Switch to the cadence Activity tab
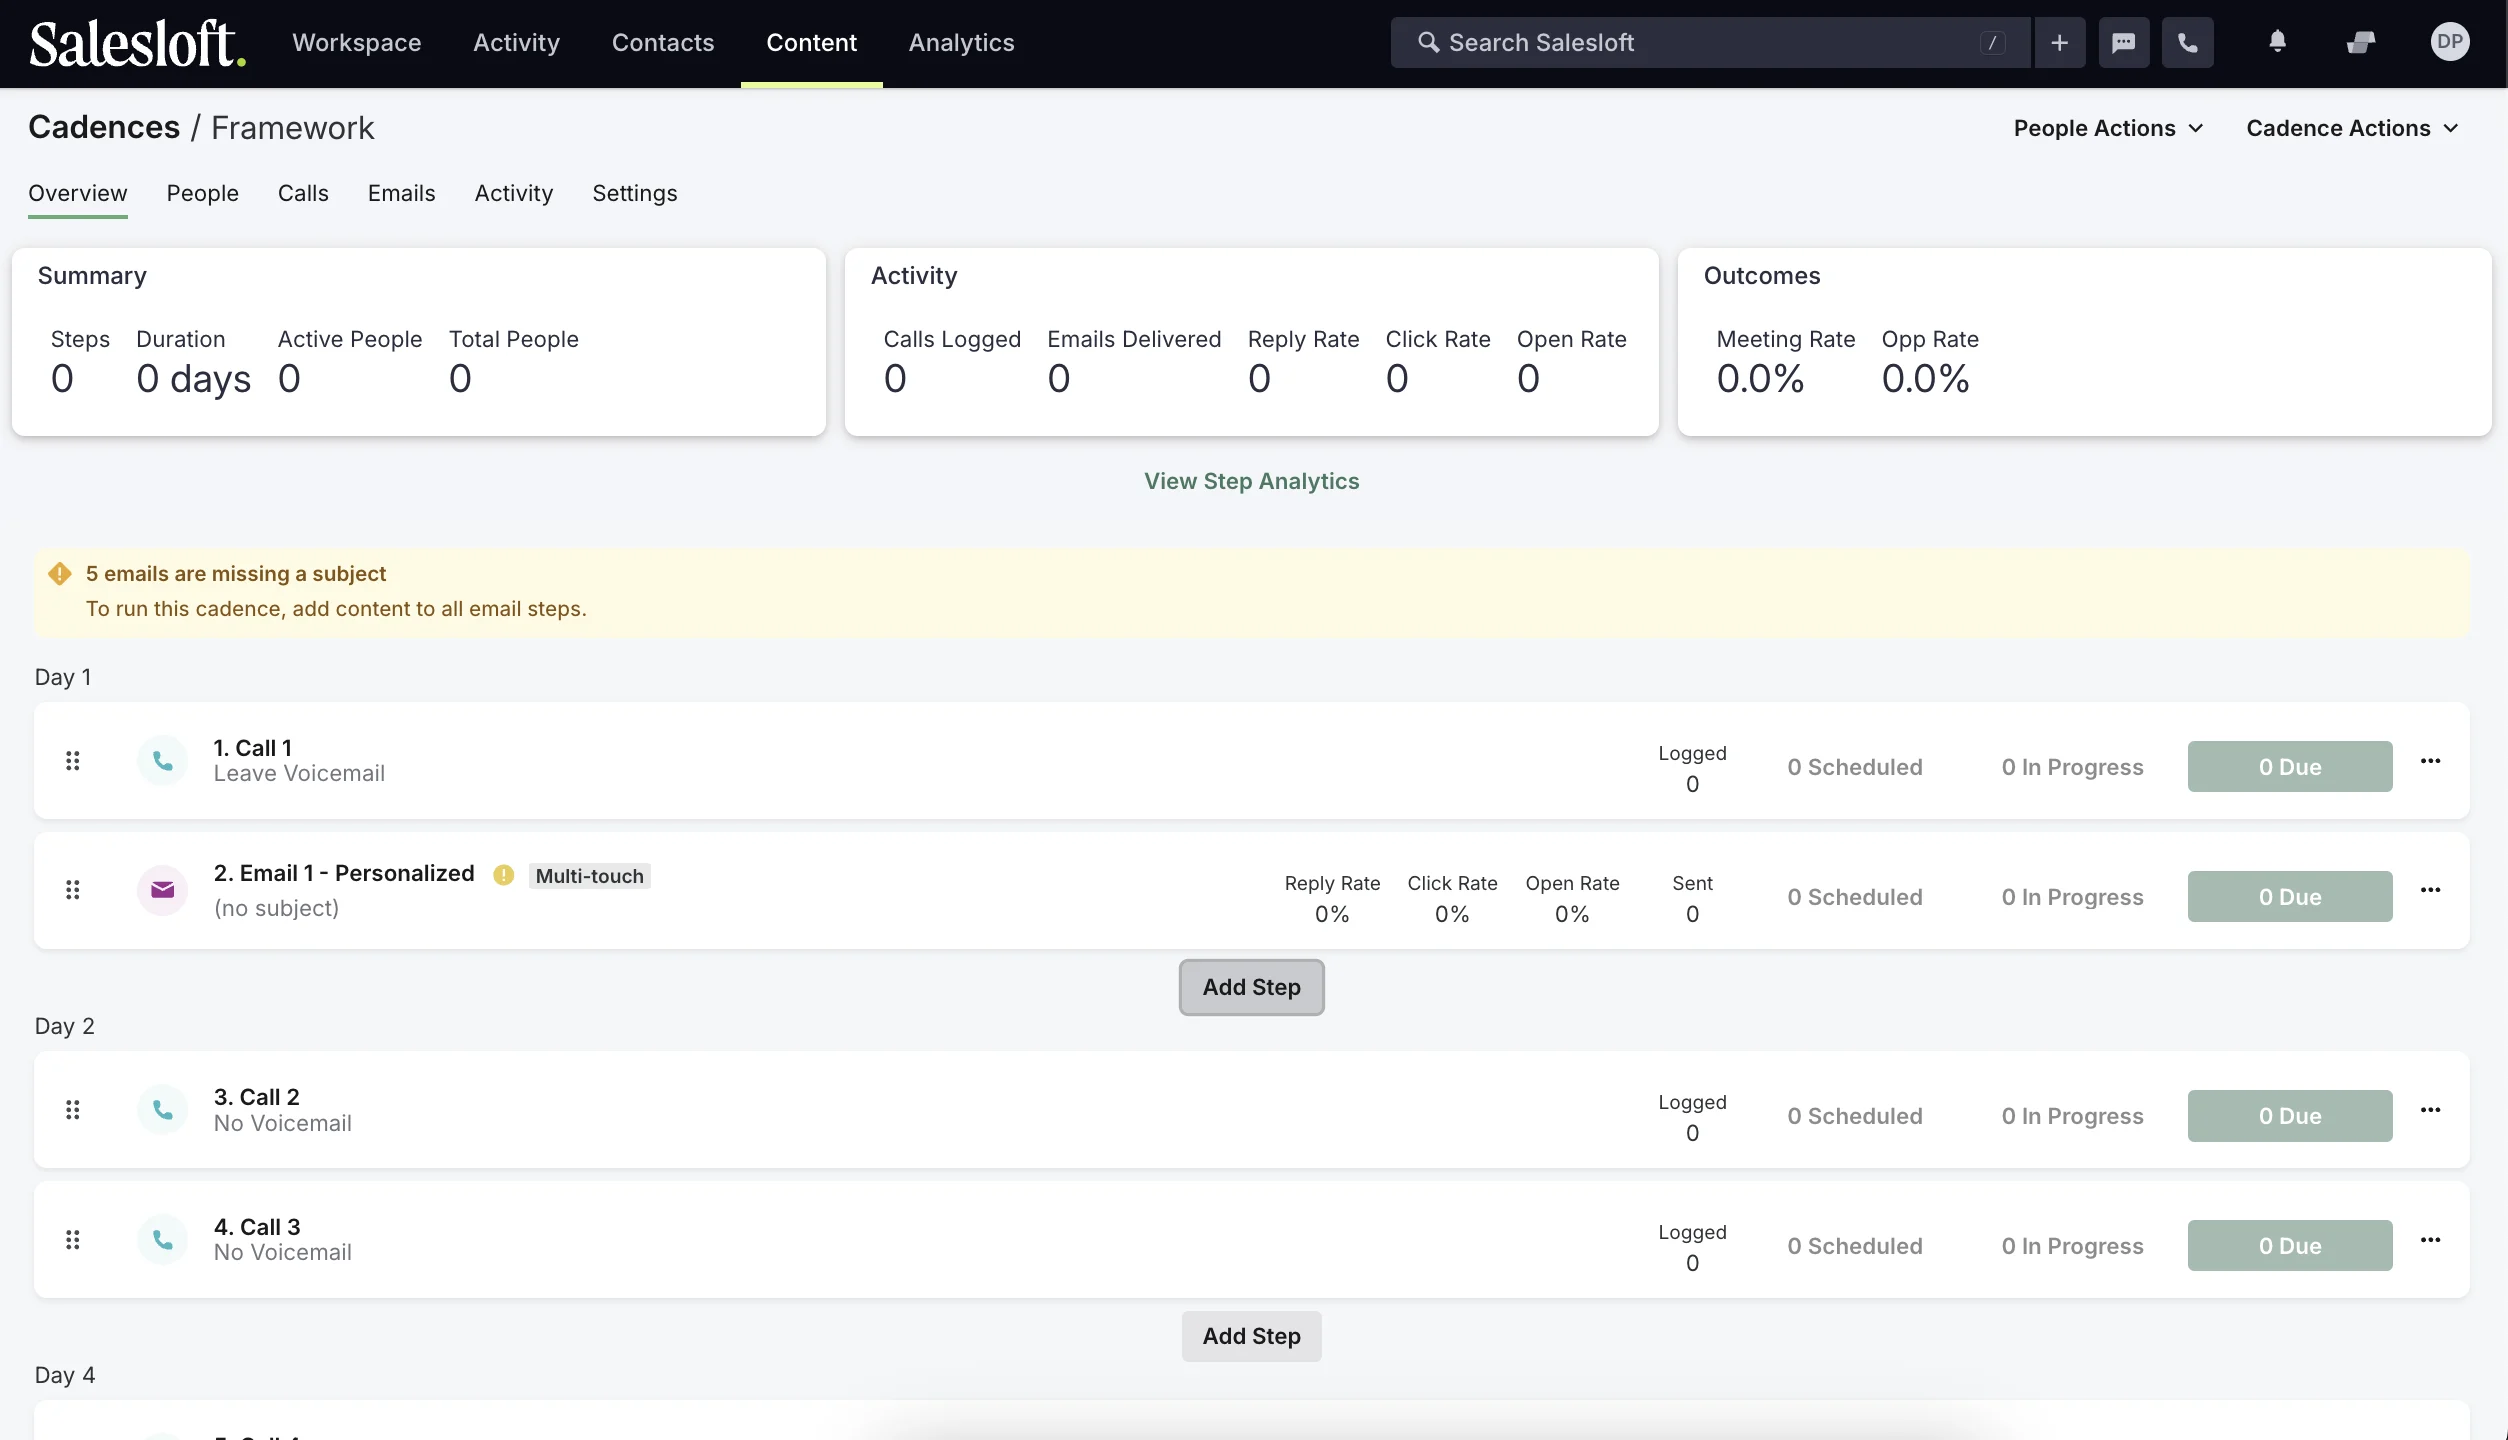2508x1440 pixels. click(x=514, y=193)
